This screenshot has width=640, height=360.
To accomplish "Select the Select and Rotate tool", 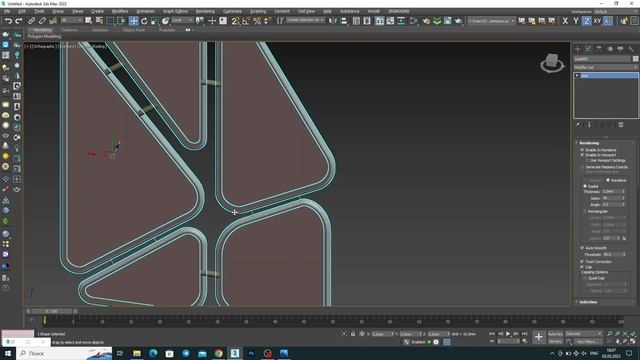I will point(144,21).
